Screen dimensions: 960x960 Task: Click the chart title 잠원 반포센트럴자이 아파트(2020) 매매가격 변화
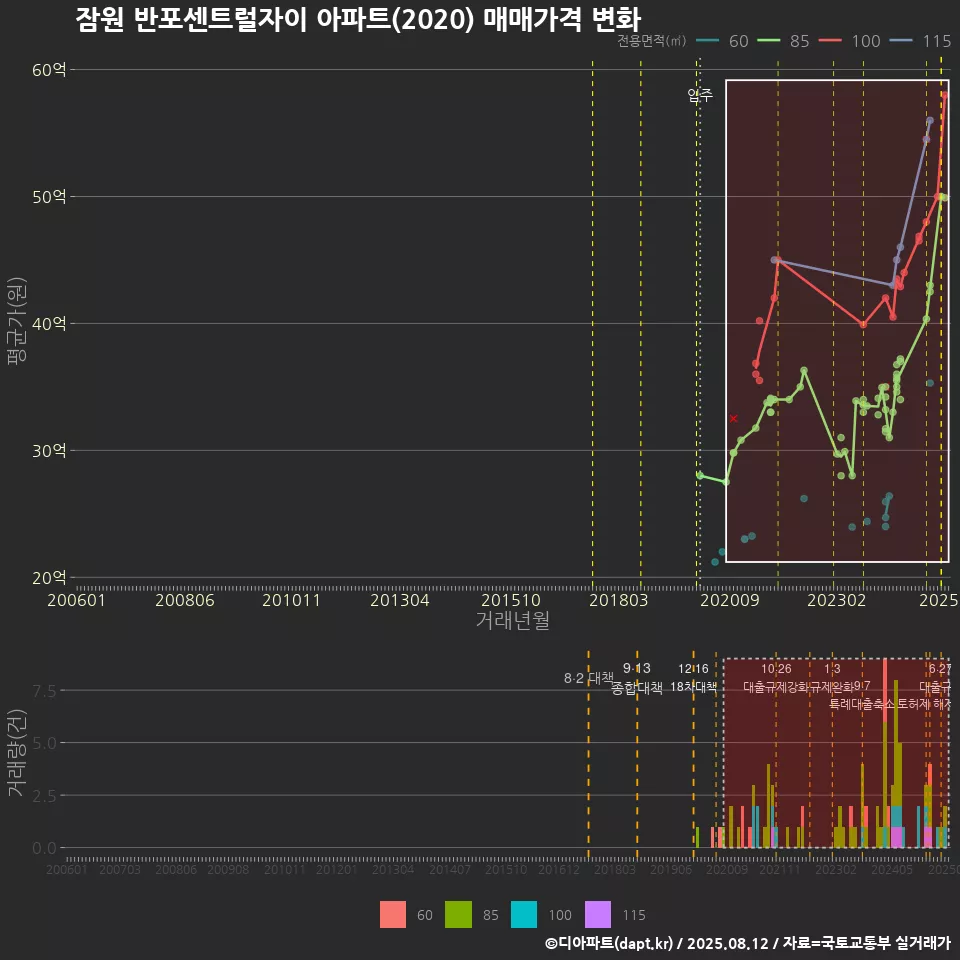click(x=358, y=19)
